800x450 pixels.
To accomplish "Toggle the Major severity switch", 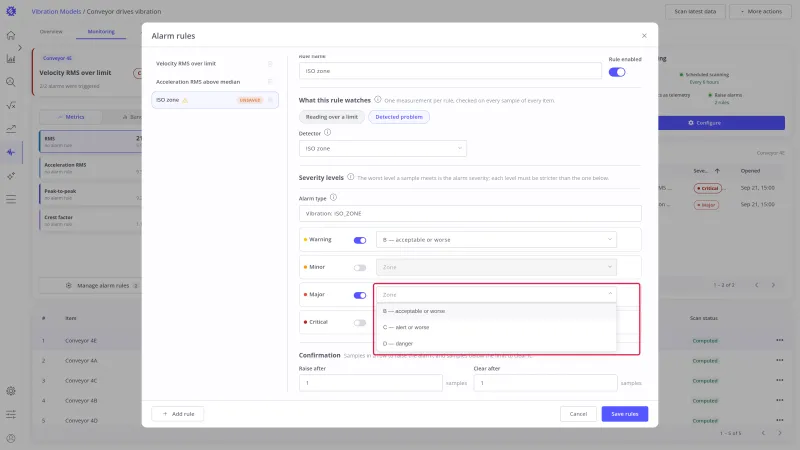I will 360,295.
